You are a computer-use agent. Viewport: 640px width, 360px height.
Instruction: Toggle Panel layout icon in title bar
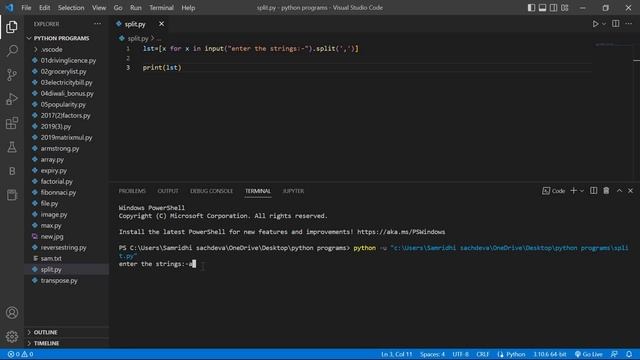tap(542, 8)
